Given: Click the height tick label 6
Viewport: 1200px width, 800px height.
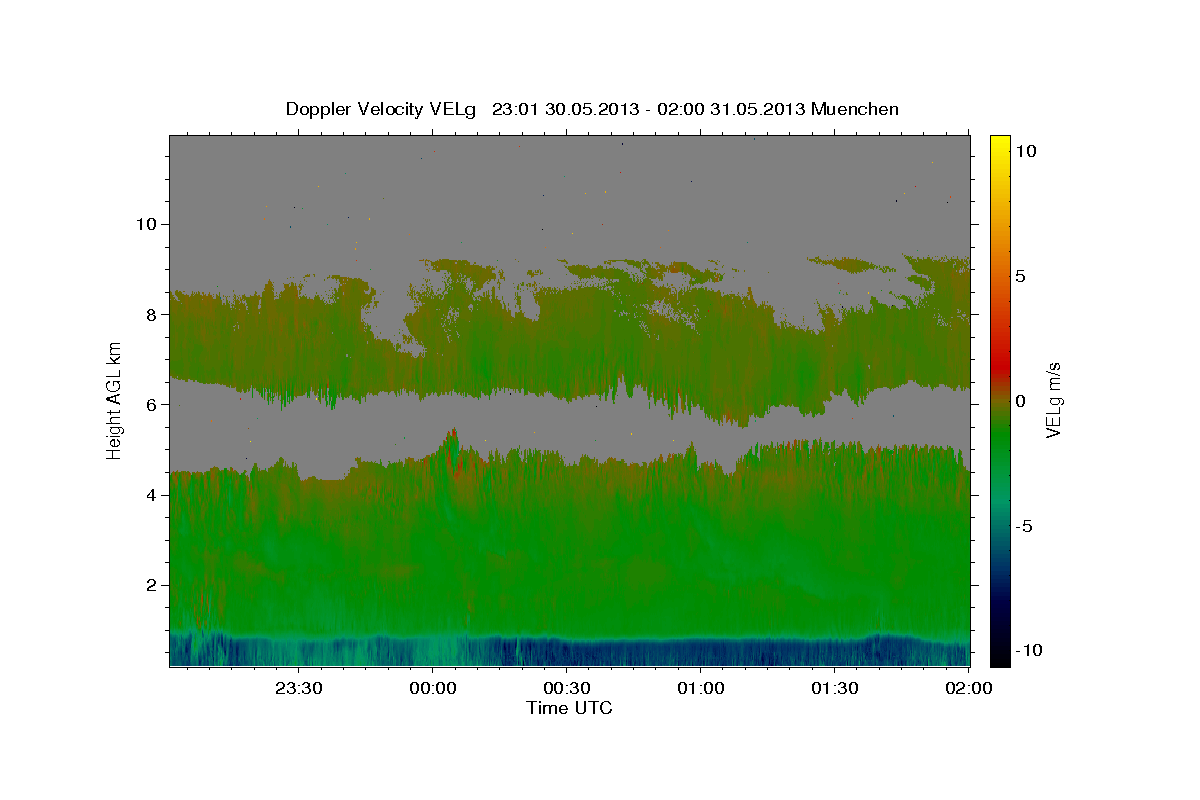Looking at the screenshot, I should click(151, 404).
